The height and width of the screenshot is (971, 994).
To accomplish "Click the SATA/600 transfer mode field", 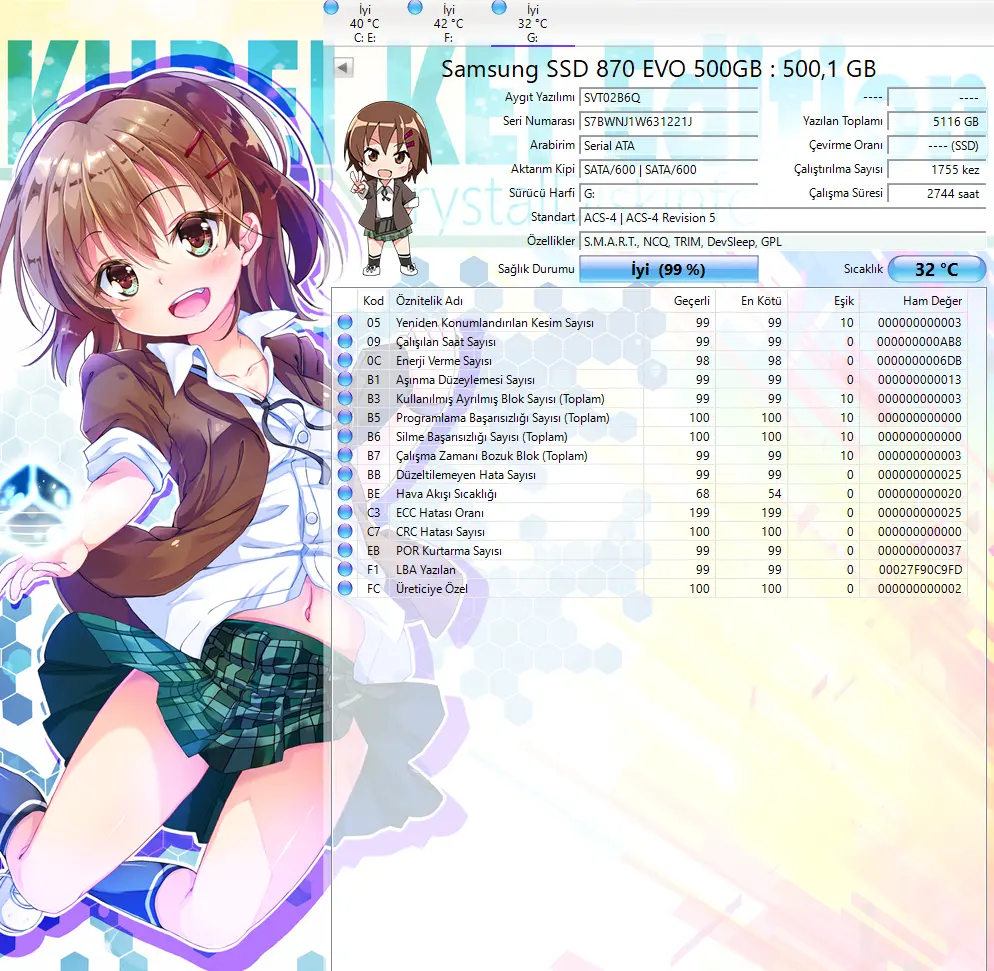I will coord(669,170).
